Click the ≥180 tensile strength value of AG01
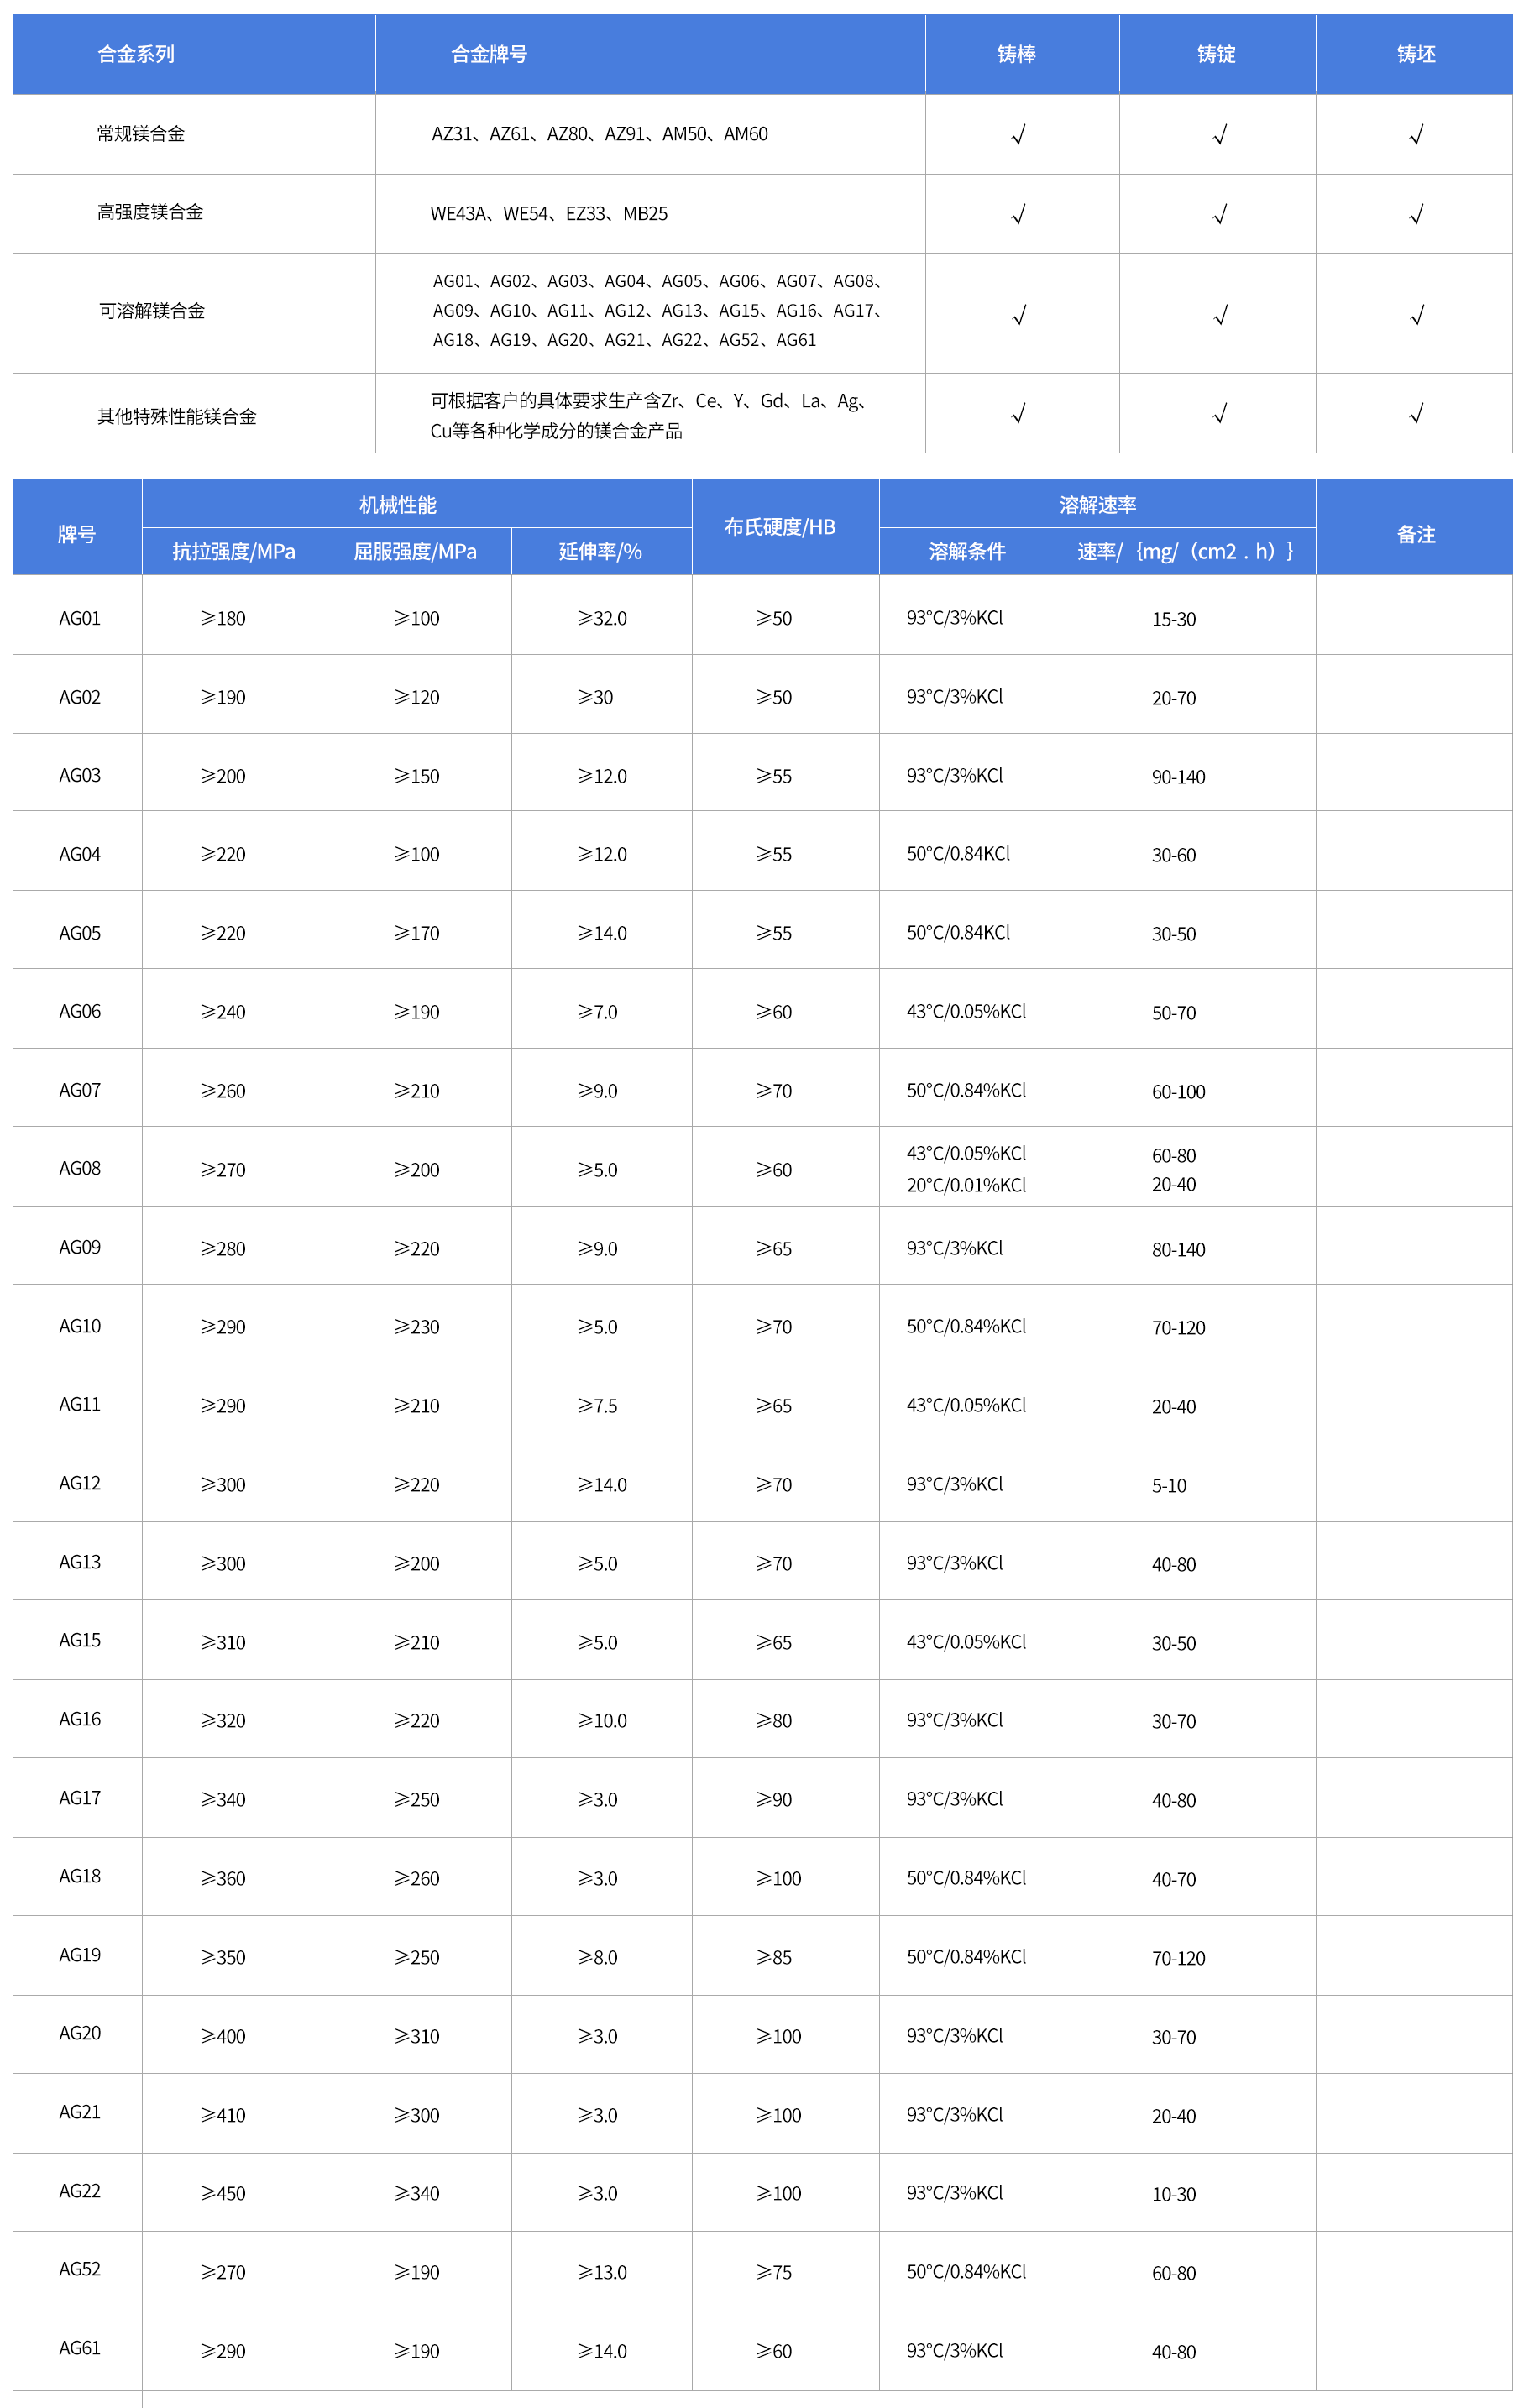The image size is (1529, 2408). 223,619
